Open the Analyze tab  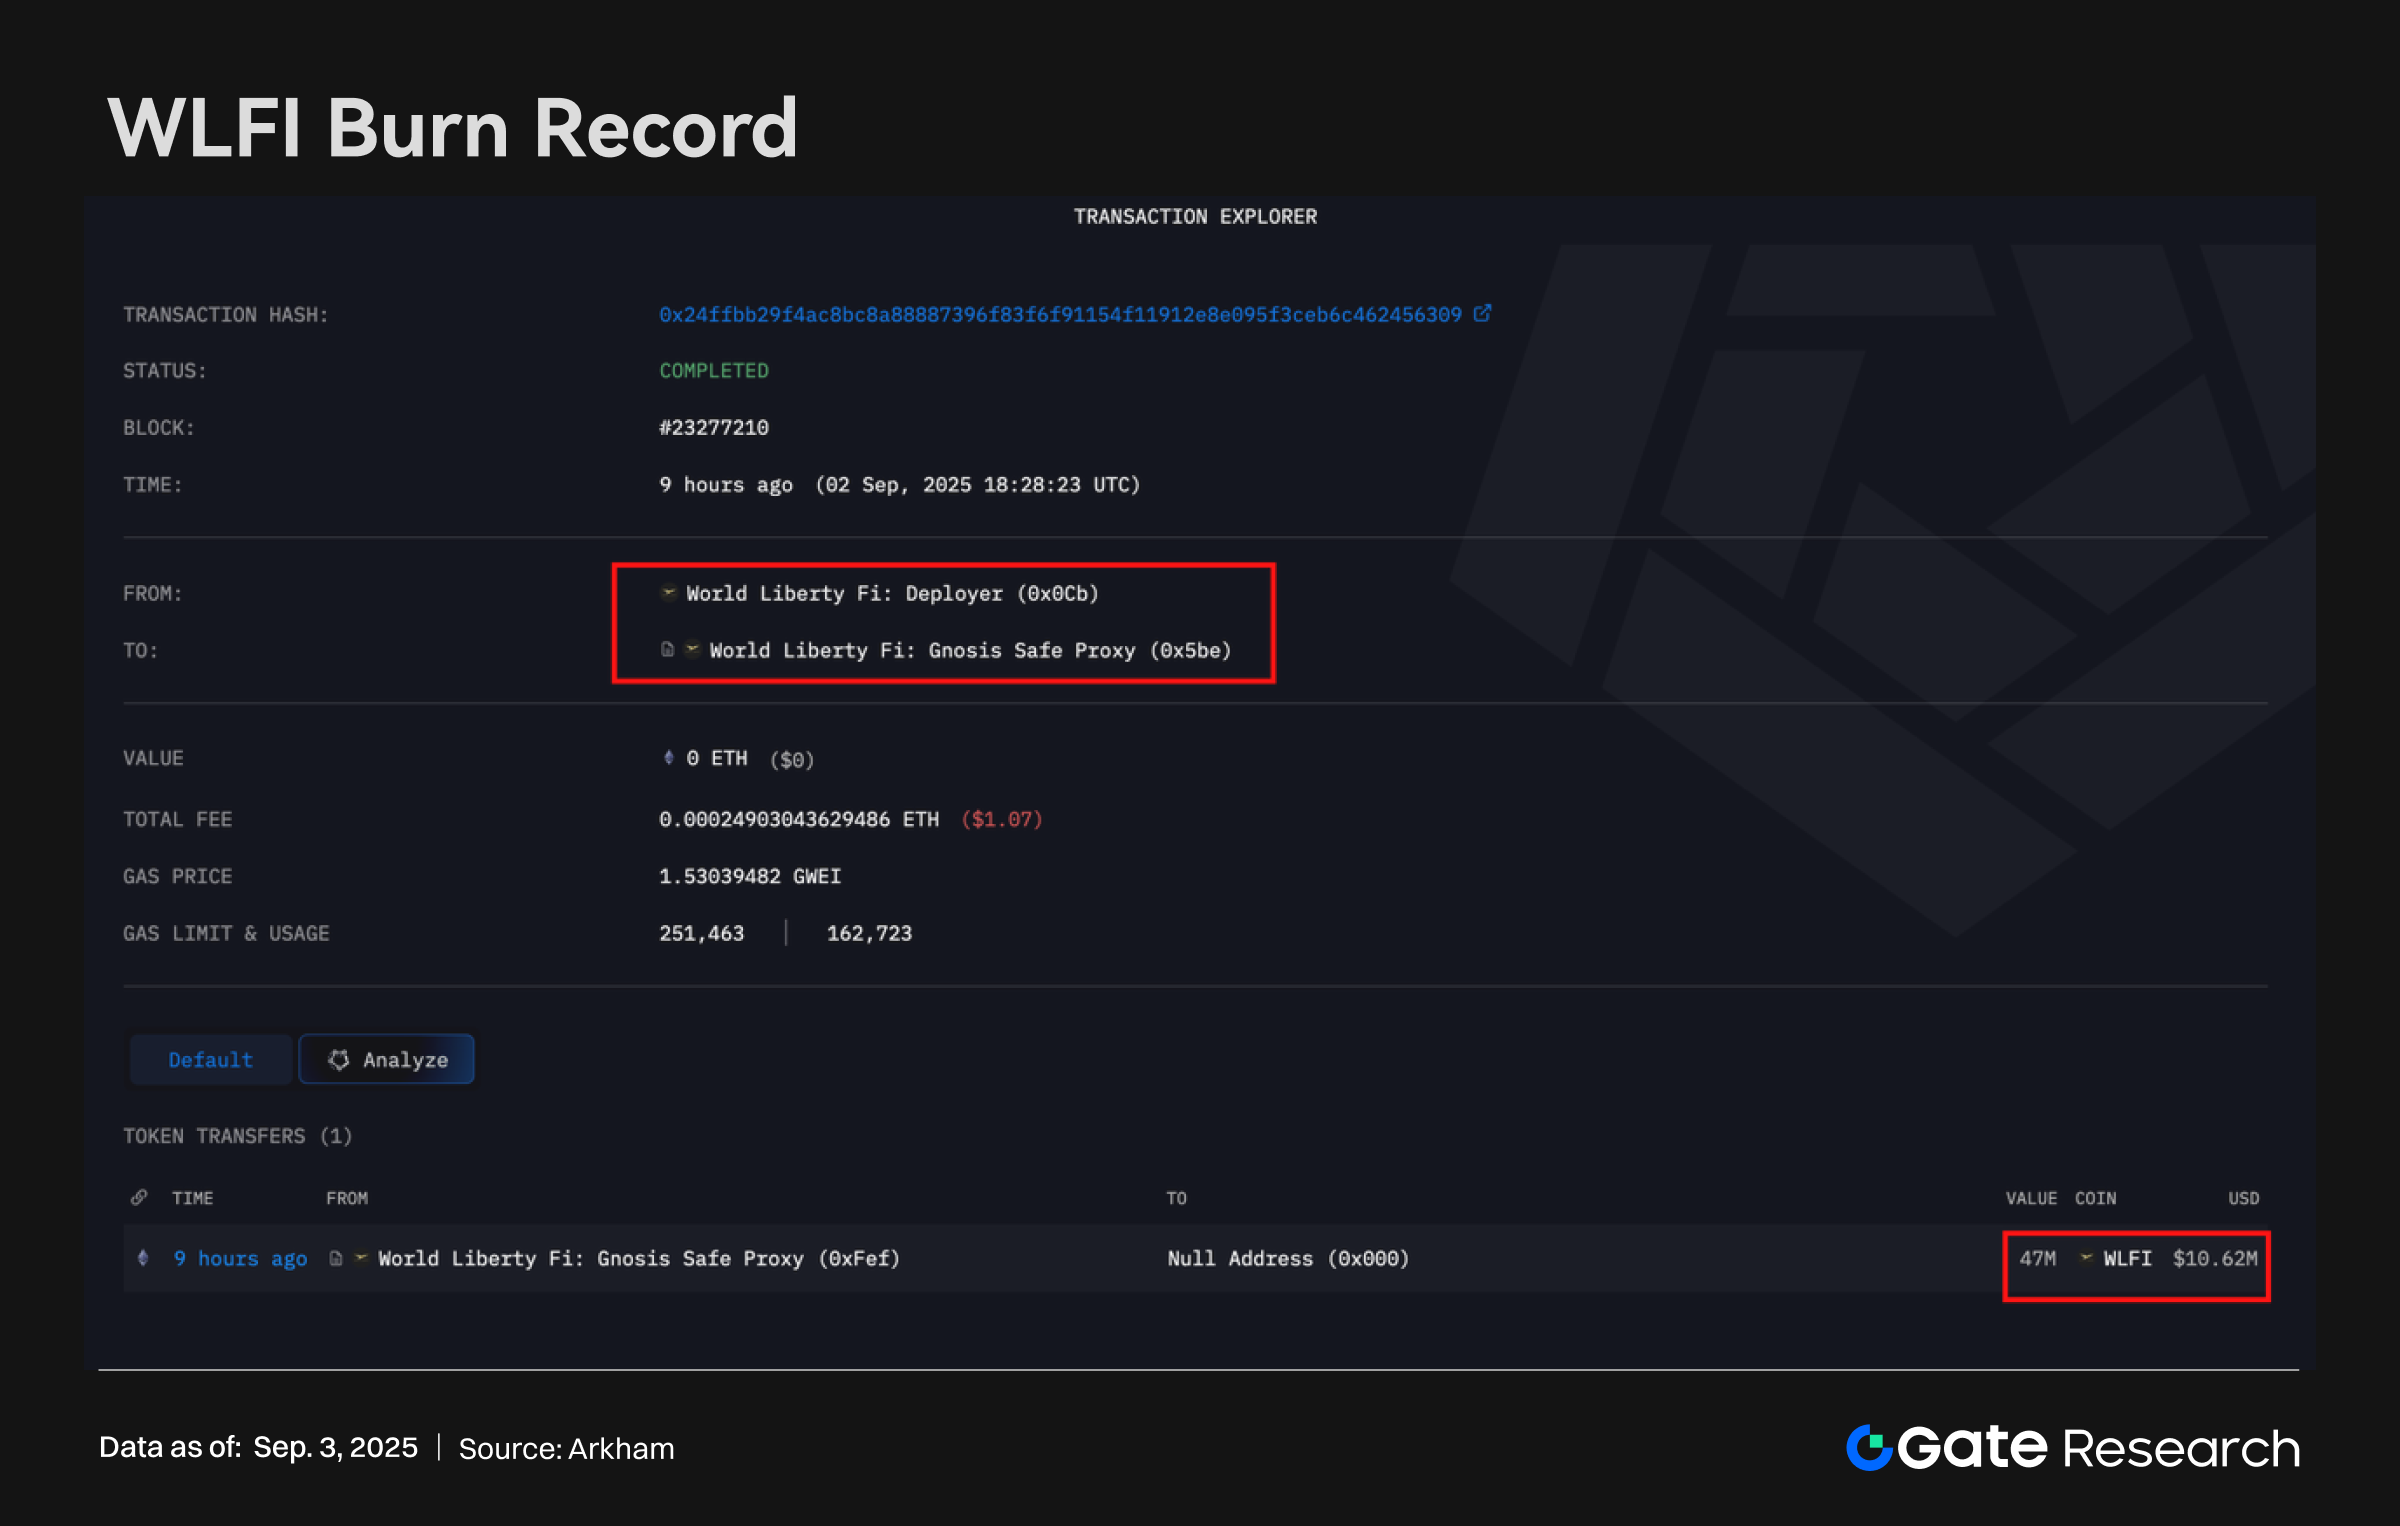[x=387, y=1059]
